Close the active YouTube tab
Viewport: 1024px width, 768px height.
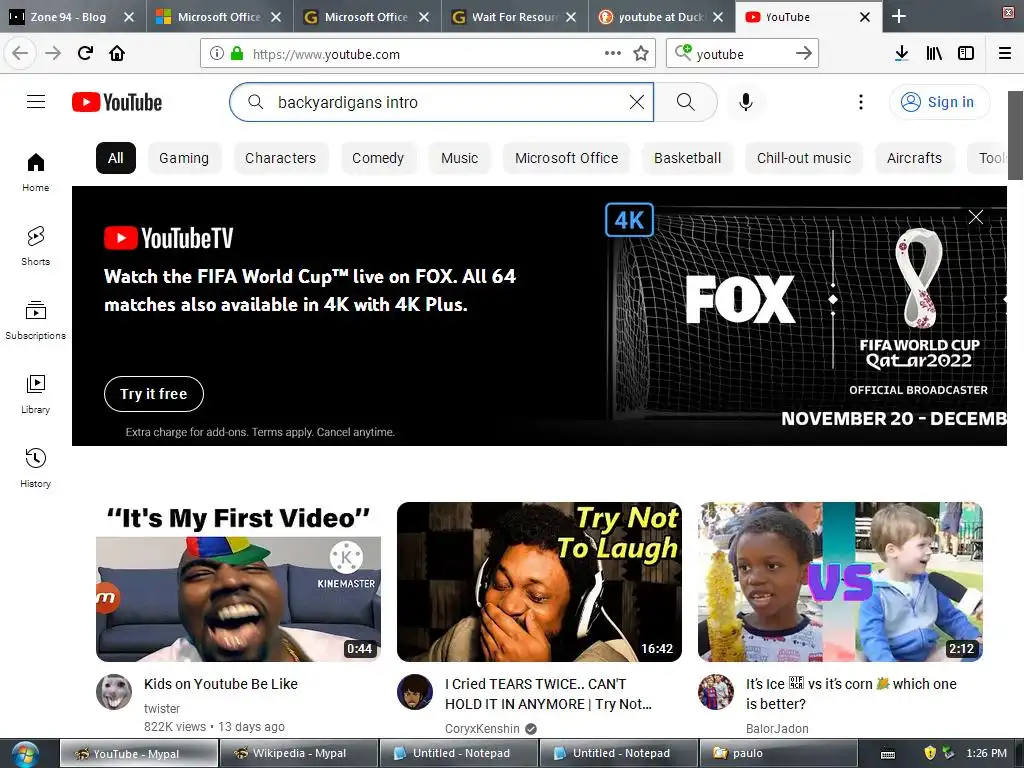pos(865,17)
